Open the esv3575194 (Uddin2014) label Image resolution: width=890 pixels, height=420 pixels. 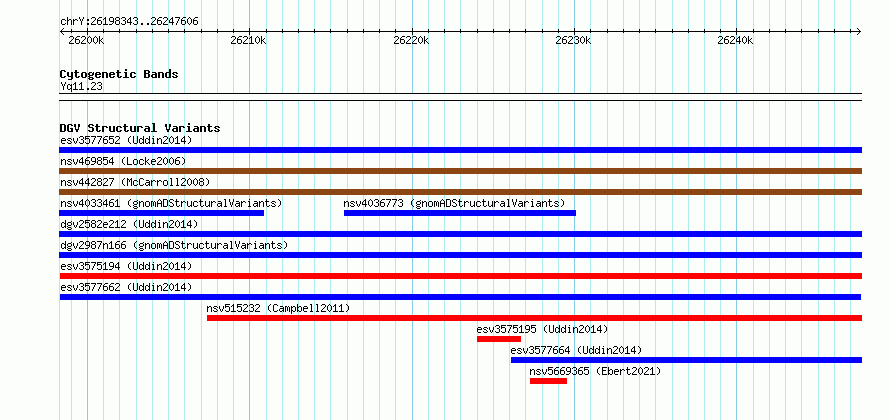coord(126,266)
